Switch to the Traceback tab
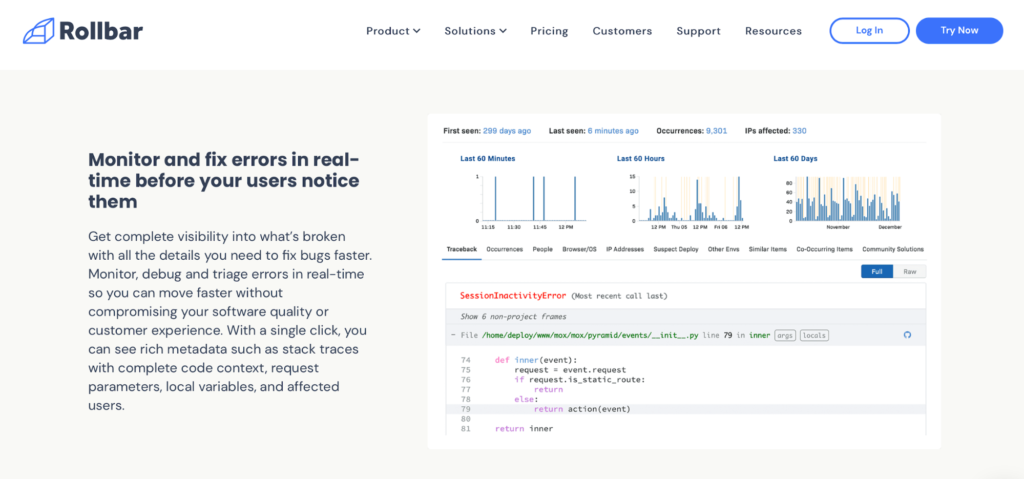 click(x=462, y=250)
